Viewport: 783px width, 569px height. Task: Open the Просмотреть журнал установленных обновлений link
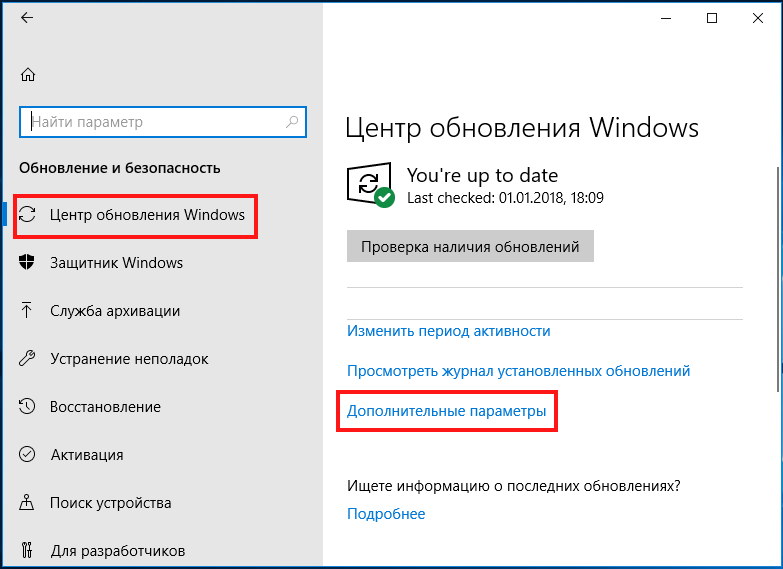pos(518,371)
